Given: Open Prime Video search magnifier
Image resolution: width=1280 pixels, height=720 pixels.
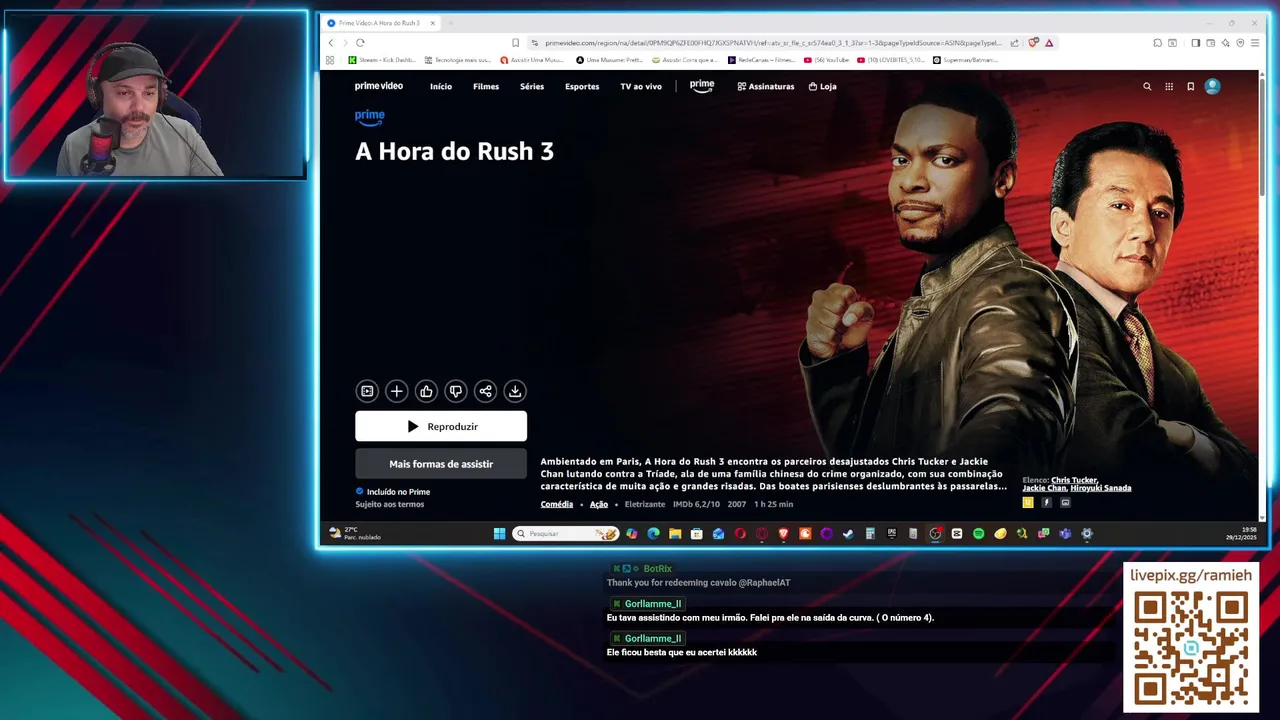Looking at the screenshot, I should [x=1147, y=86].
